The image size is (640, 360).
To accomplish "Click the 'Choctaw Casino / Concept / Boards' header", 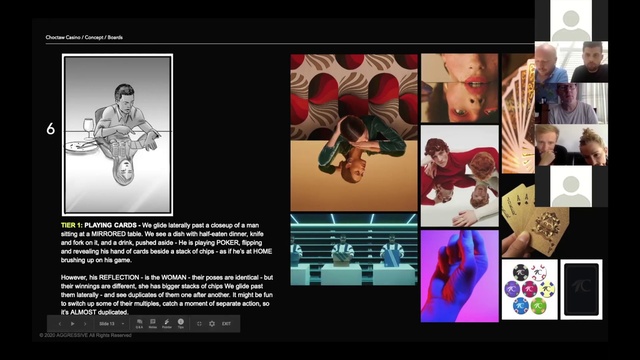I will tap(84, 37).
